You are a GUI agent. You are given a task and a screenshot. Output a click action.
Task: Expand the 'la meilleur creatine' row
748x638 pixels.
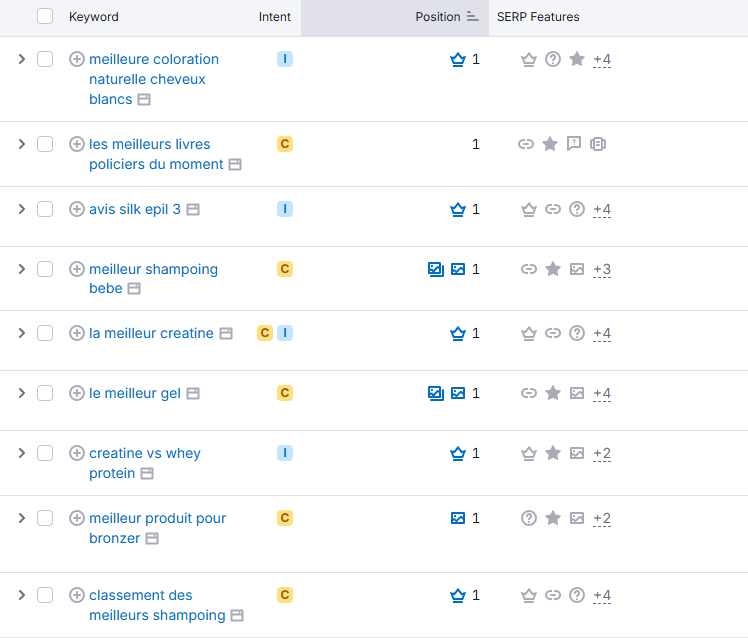click(21, 333)
